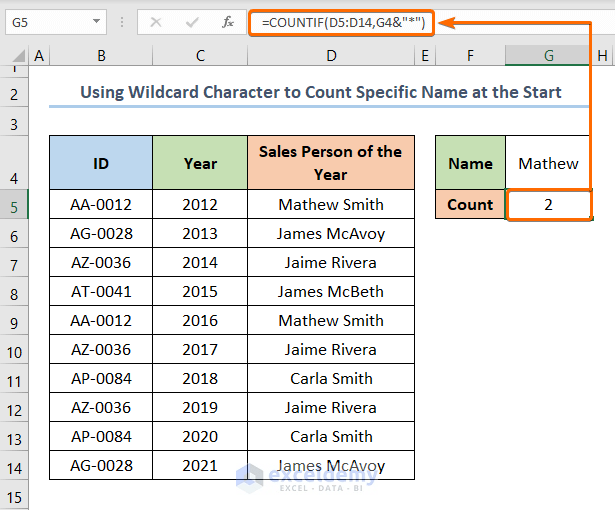The height and width of the screenshot is (510, 615).
Task: Open the Insert Function fx button
Action: point(228,22)
